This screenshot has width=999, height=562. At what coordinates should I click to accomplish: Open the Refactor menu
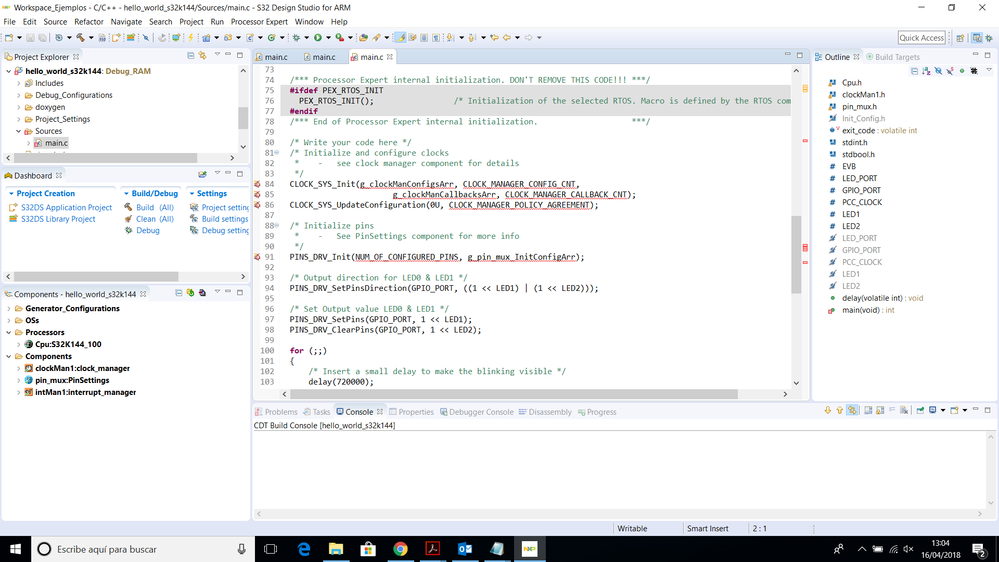coord(89,22)
